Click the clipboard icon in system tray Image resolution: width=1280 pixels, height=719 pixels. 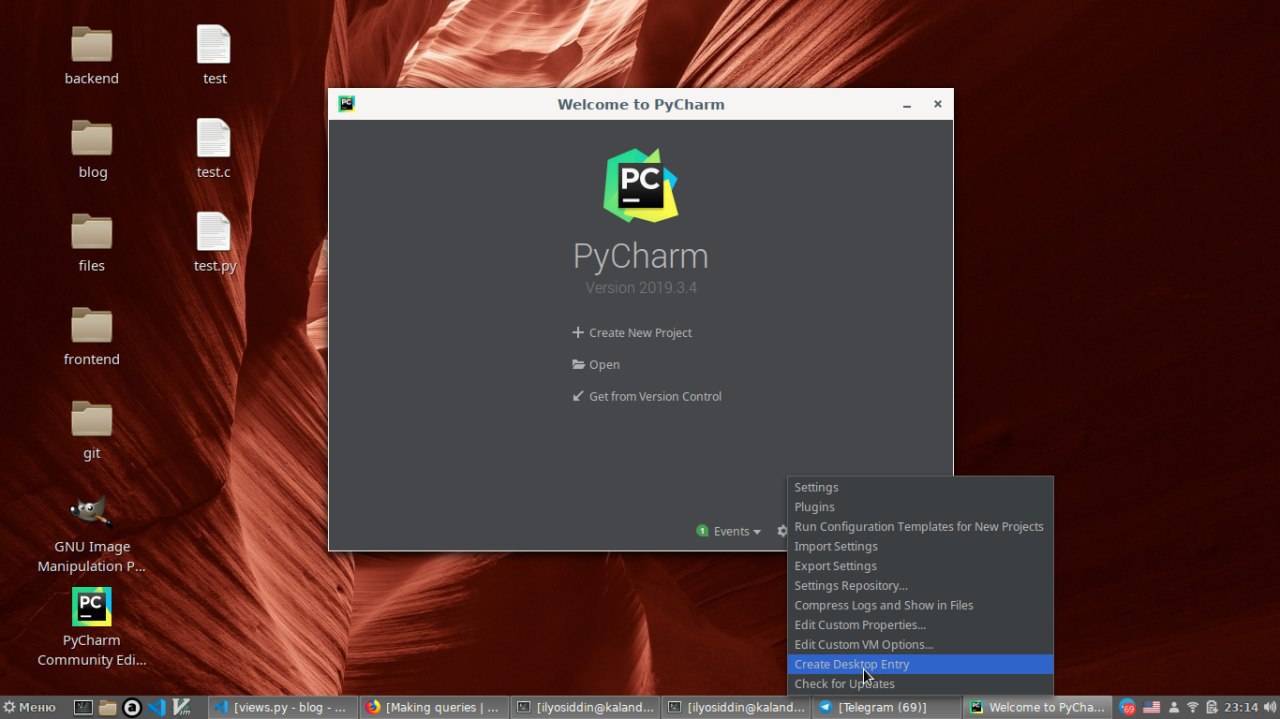(1211, 707)
